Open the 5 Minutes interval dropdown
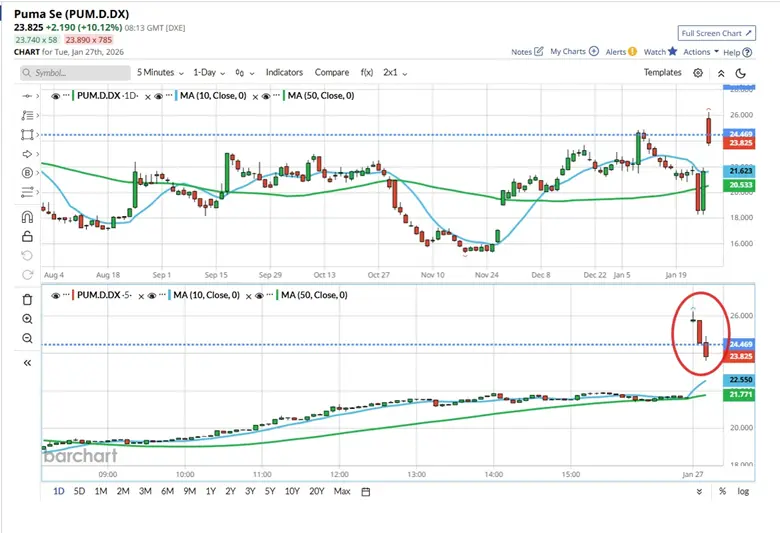 point(160,73)
